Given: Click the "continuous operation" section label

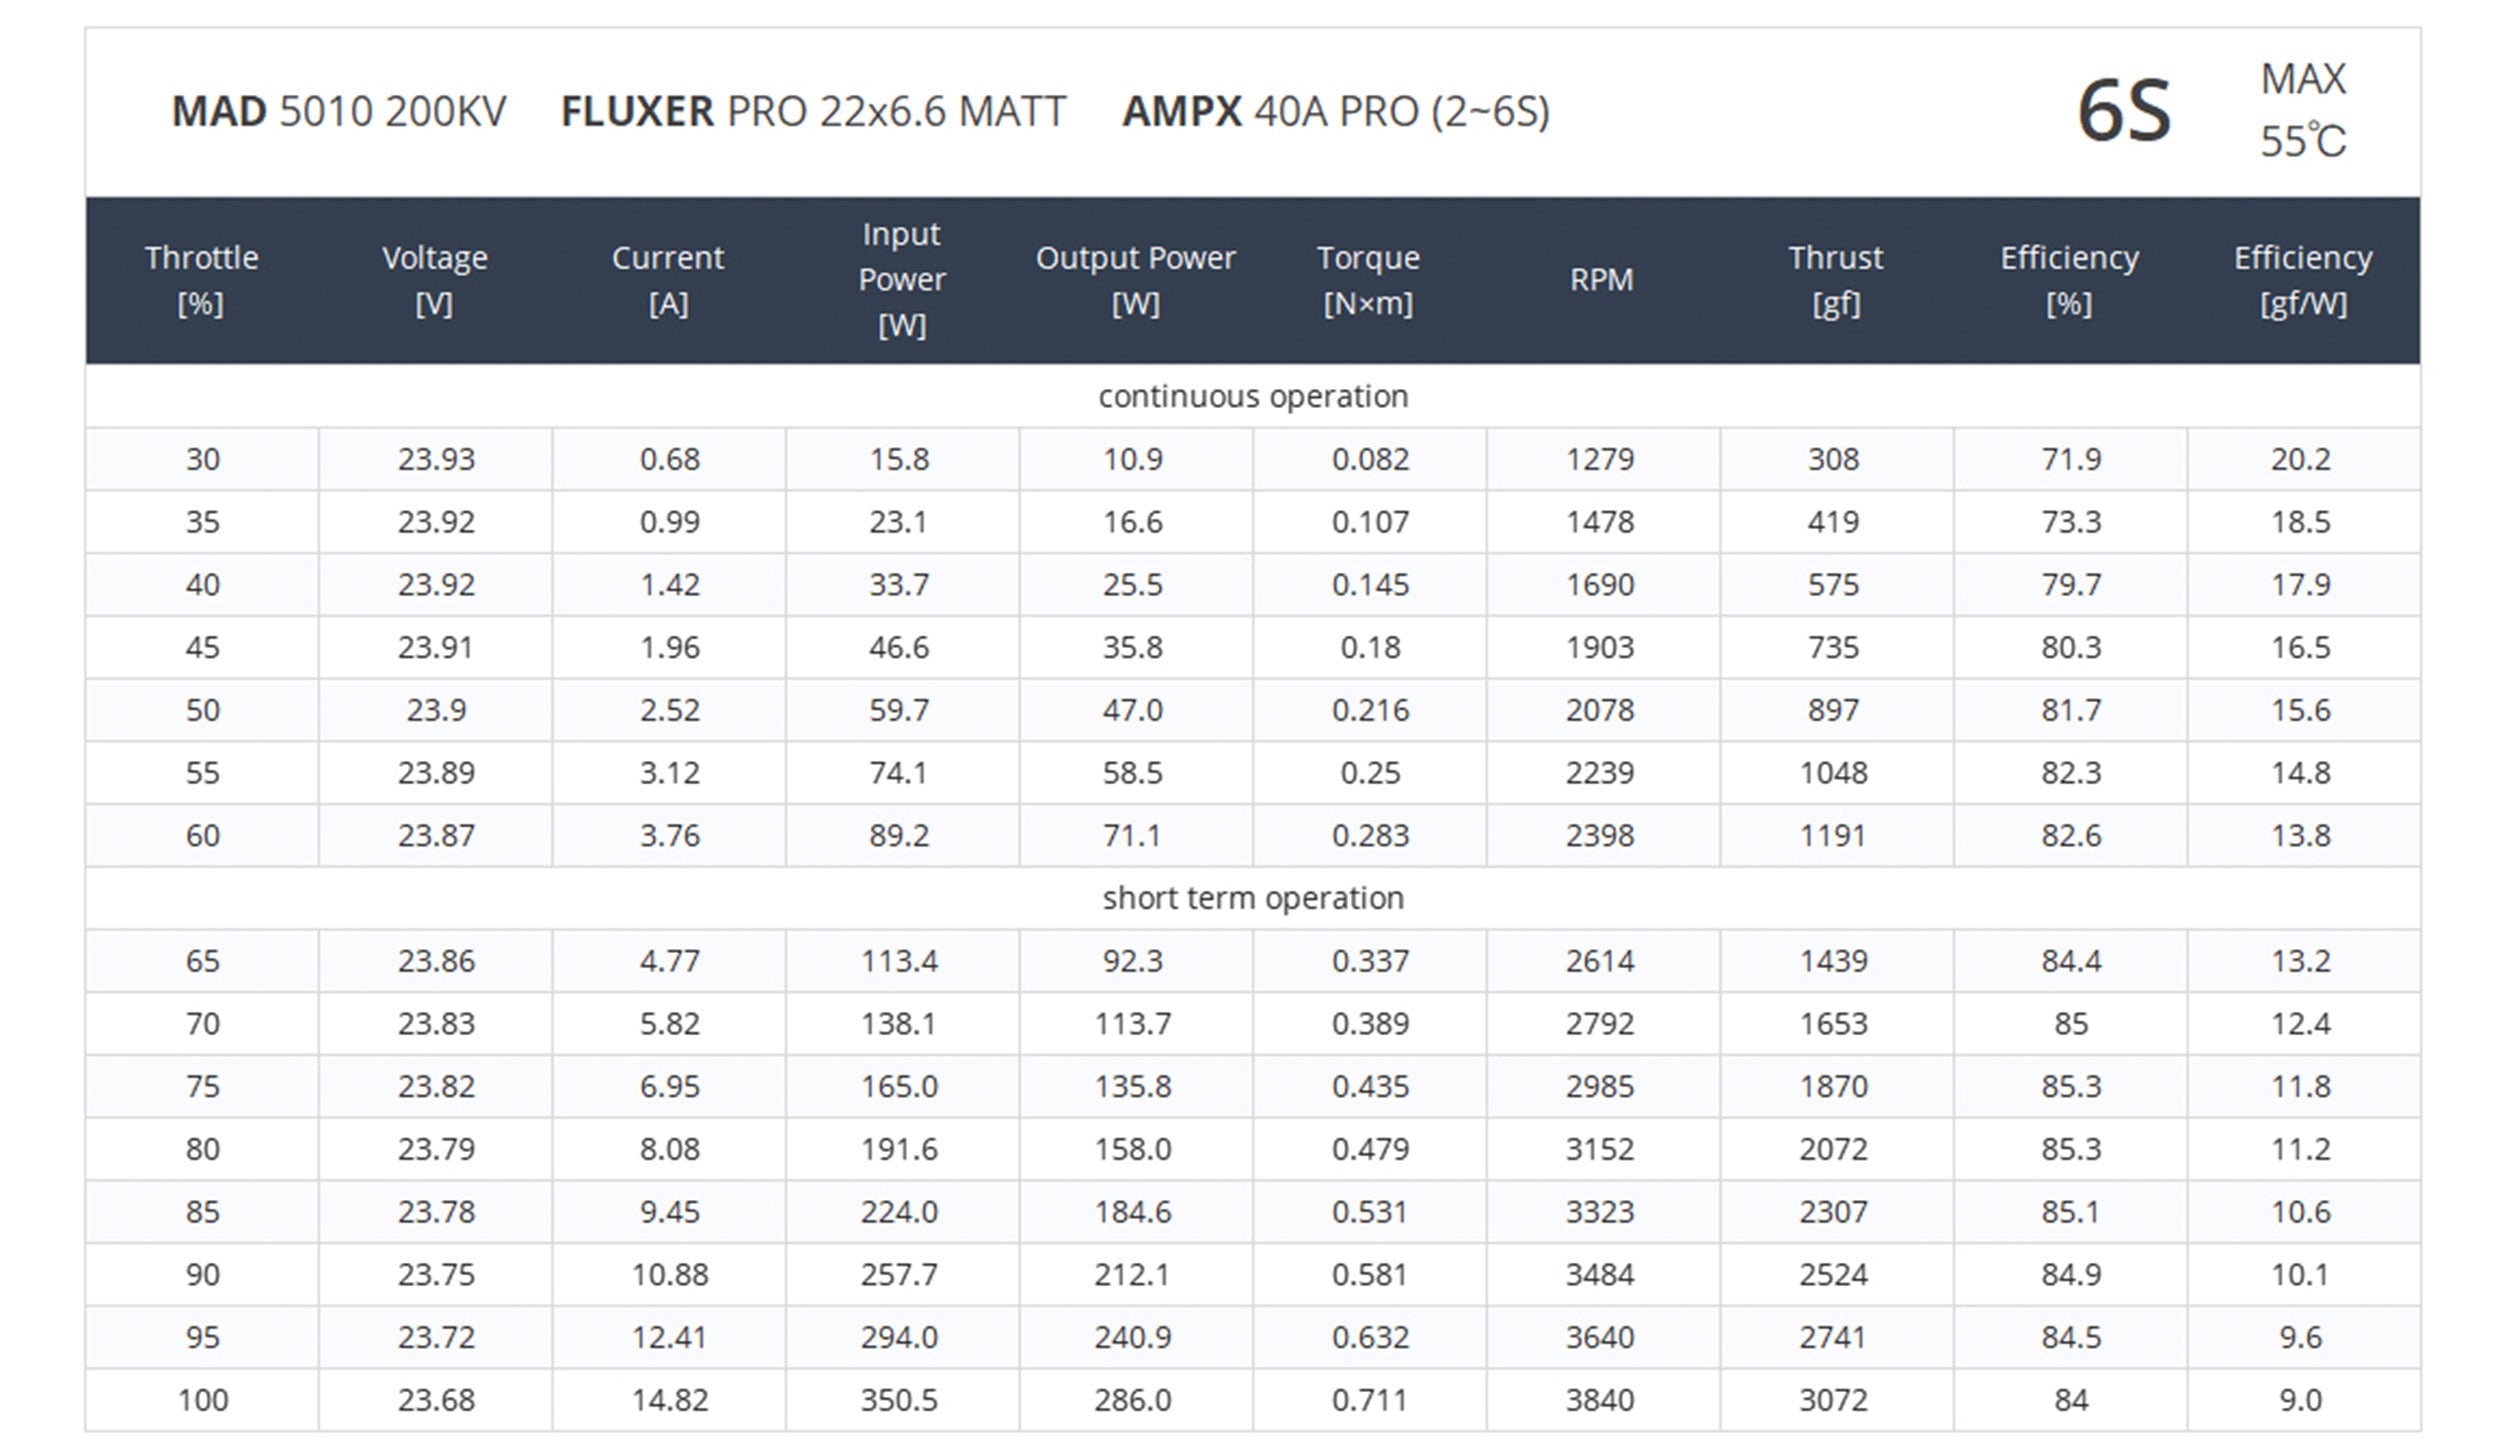Looking at the screenshot, I should point(1252,397).
